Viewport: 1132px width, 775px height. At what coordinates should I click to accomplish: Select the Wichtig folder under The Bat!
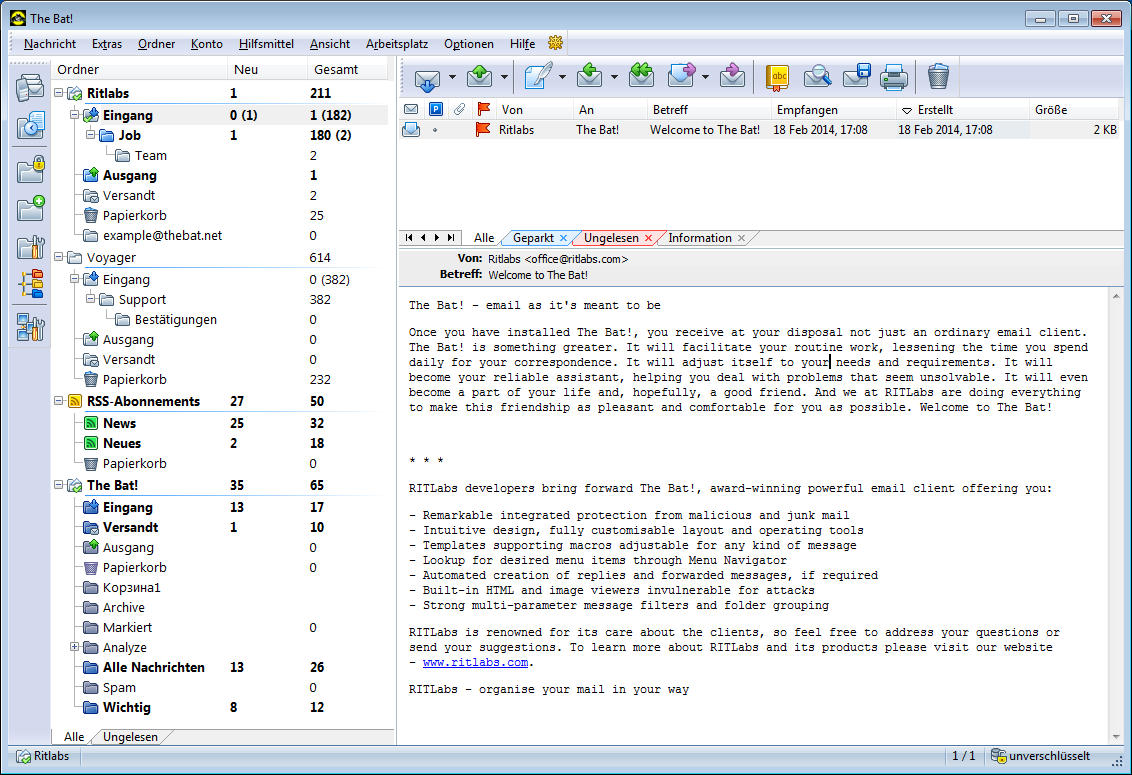(x=126, y=708)
